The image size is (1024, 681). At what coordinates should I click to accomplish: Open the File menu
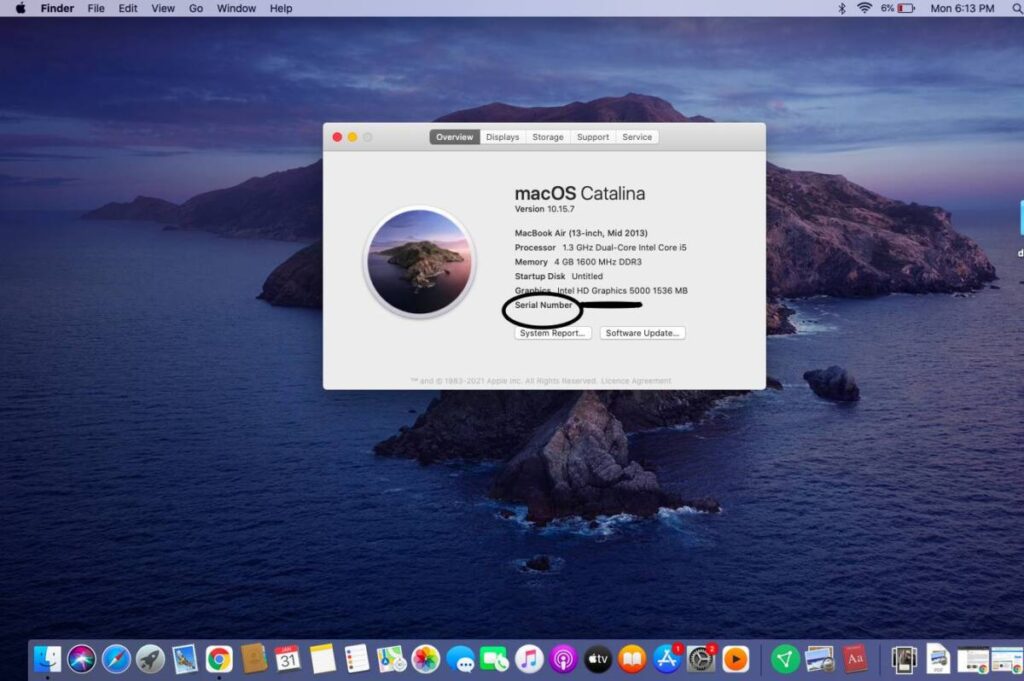coord(96,8)
